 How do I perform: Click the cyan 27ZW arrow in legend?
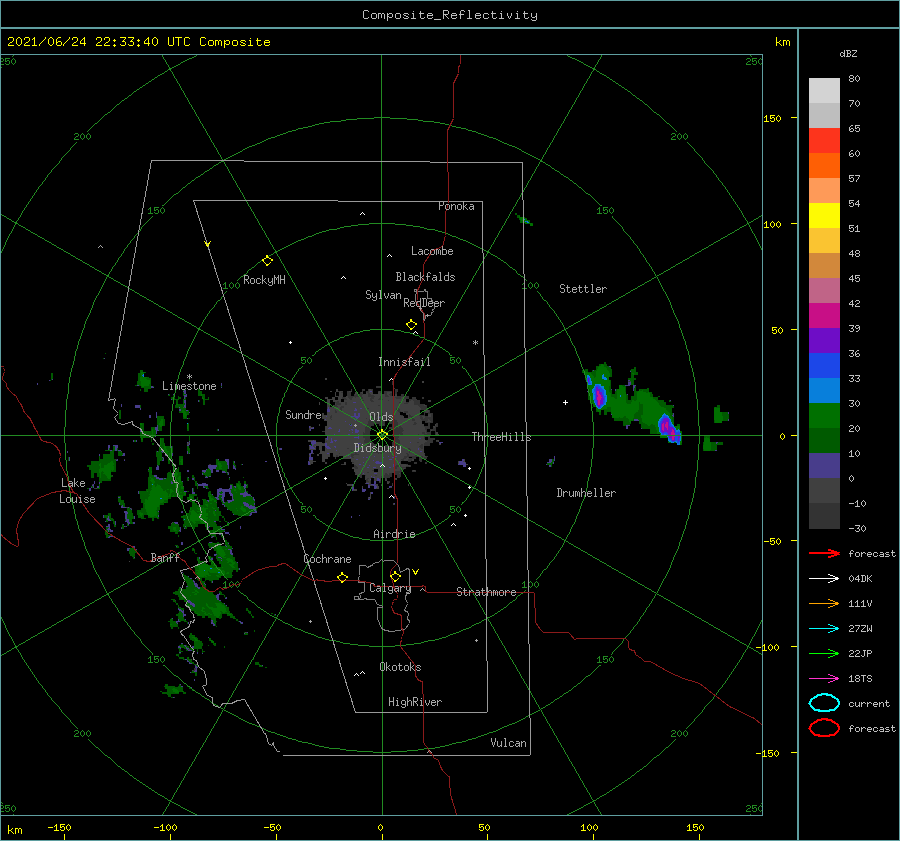824,629
